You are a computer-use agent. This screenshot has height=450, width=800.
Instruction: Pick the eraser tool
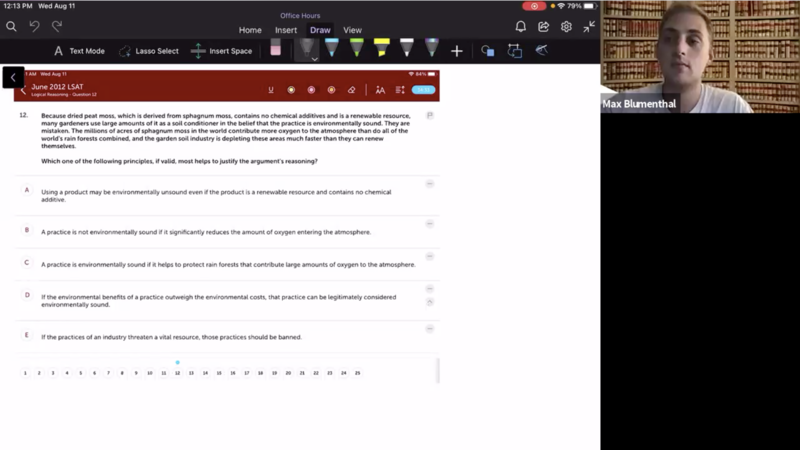[x=276, y=50]
